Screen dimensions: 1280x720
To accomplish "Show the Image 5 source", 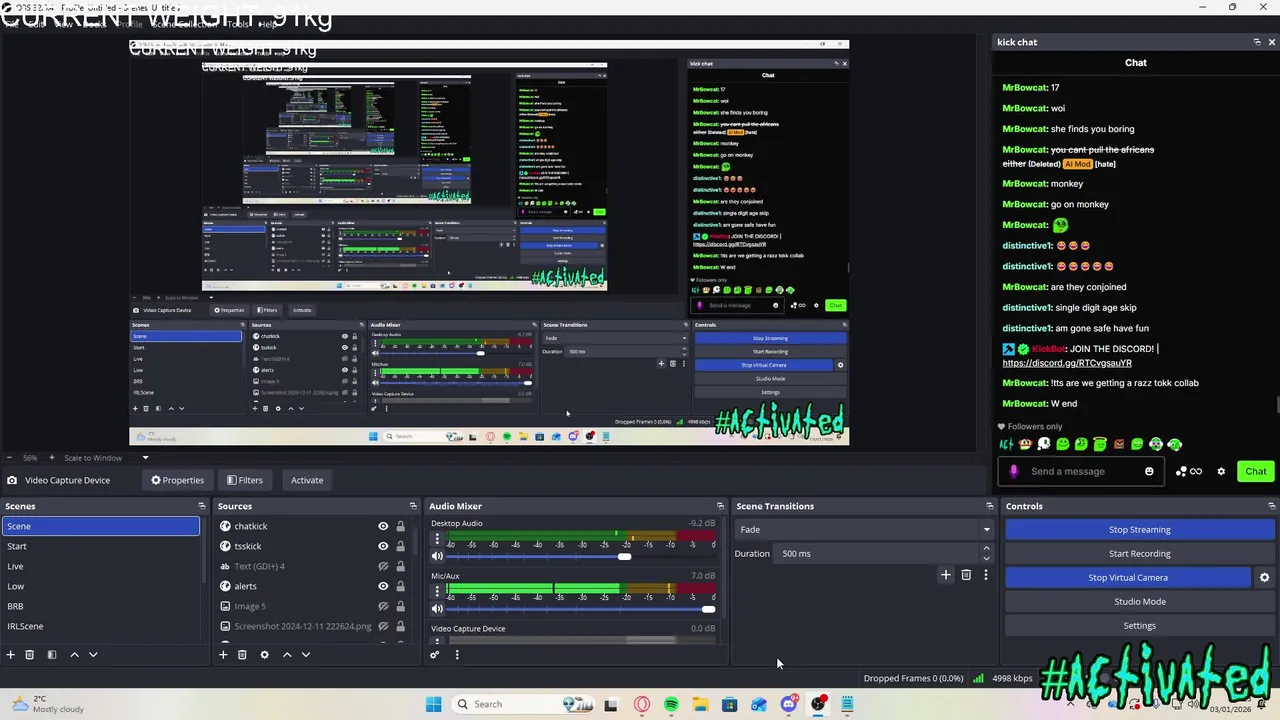I will [x=383, y=606].
